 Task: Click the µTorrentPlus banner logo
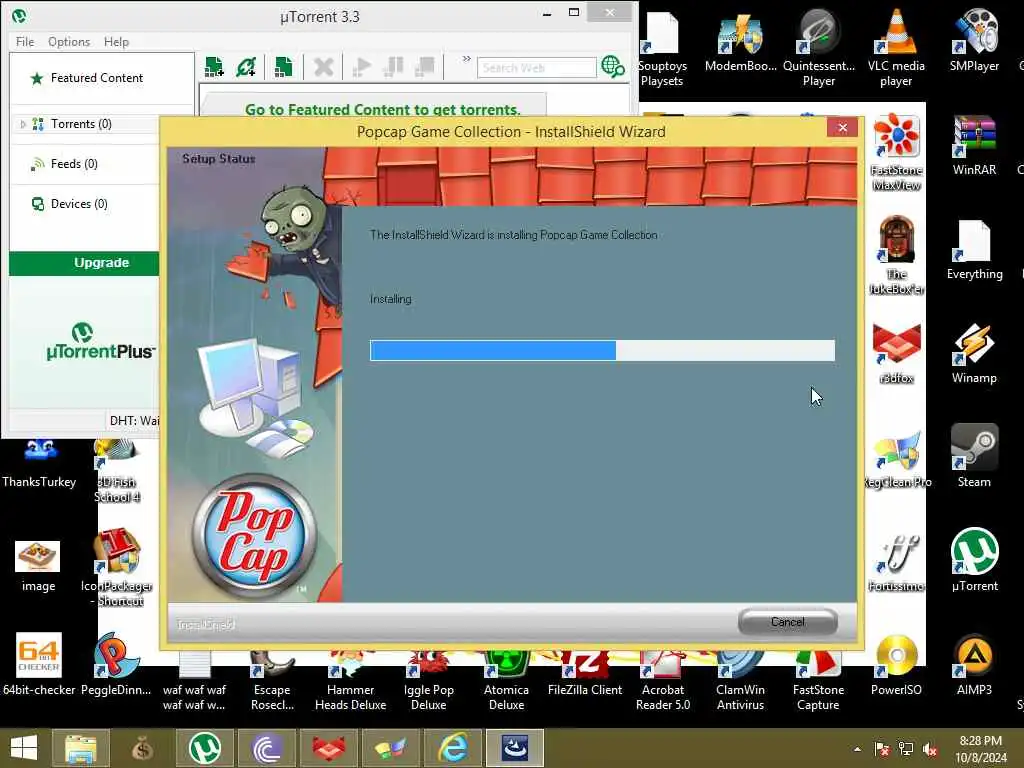tap(99, 342)
